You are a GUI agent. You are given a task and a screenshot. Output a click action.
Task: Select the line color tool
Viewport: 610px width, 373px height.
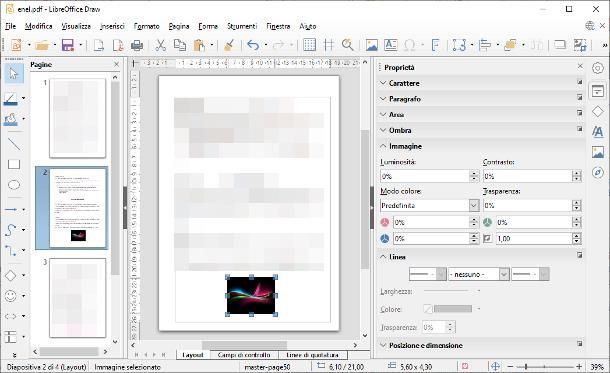(x=11, y=99)
